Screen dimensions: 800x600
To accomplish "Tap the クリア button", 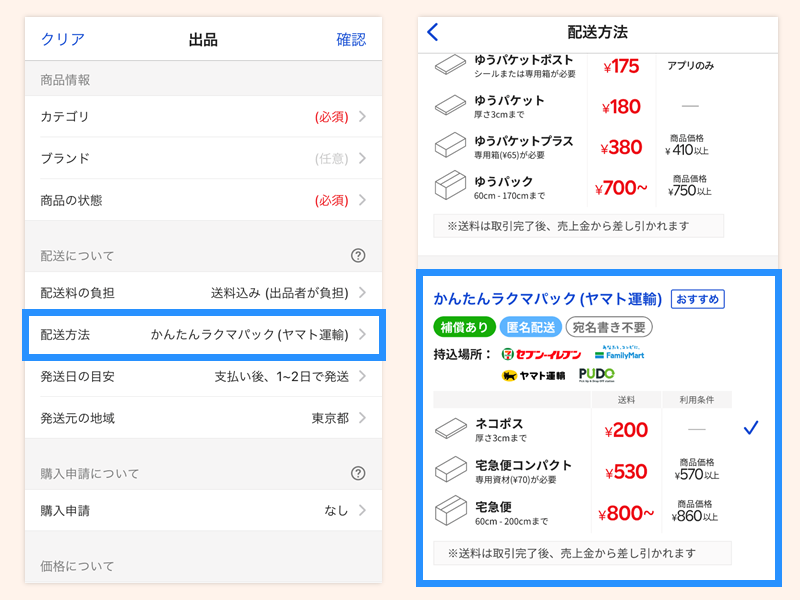I will (x=63, y=39).
